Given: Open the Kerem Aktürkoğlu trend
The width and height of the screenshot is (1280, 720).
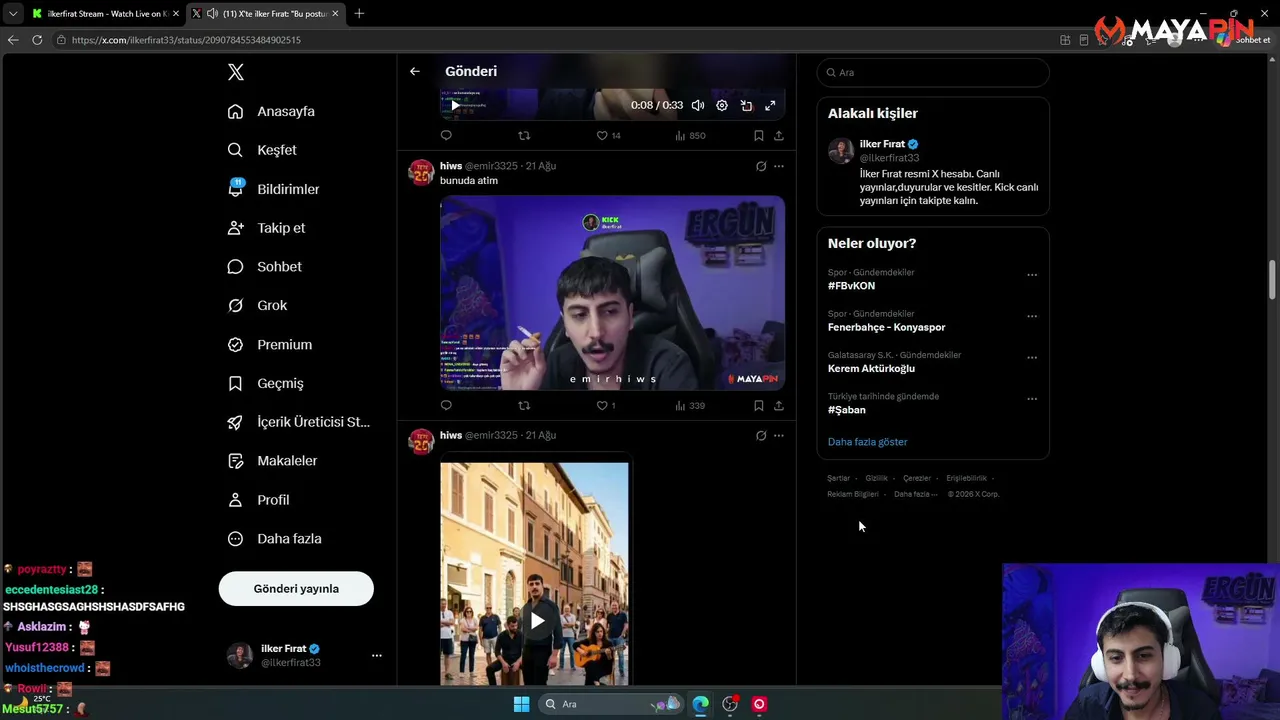Looking at the screenshot, I should 871,368.
